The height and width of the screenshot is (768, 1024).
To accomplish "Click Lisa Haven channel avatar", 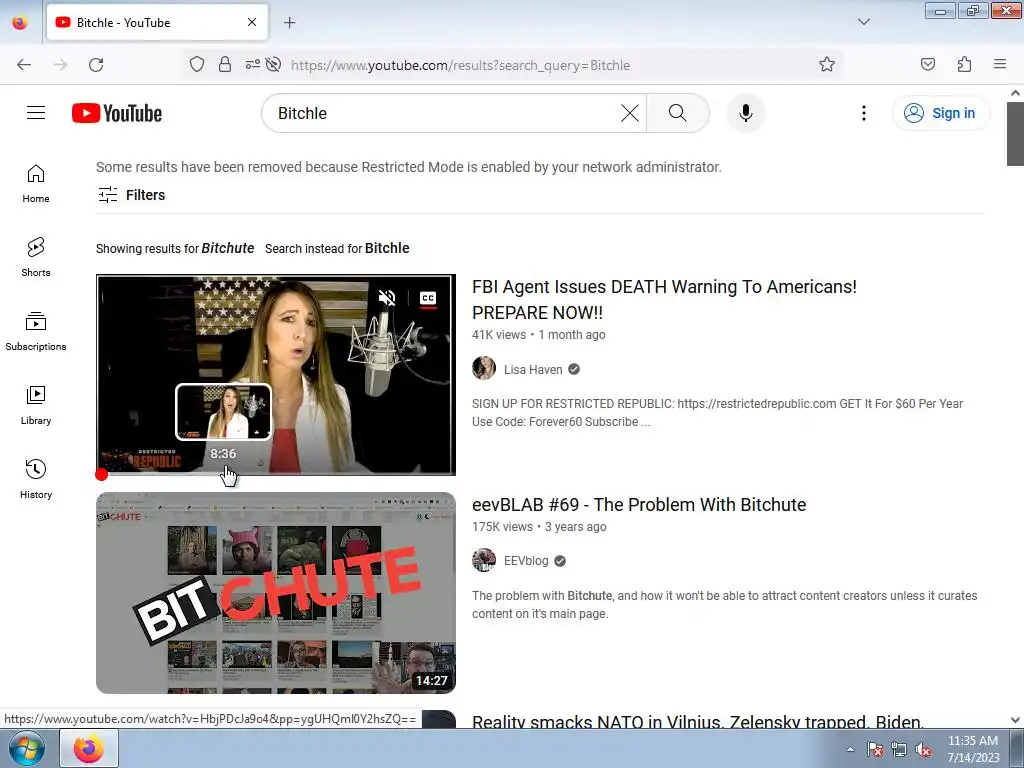I will [484, 368].
